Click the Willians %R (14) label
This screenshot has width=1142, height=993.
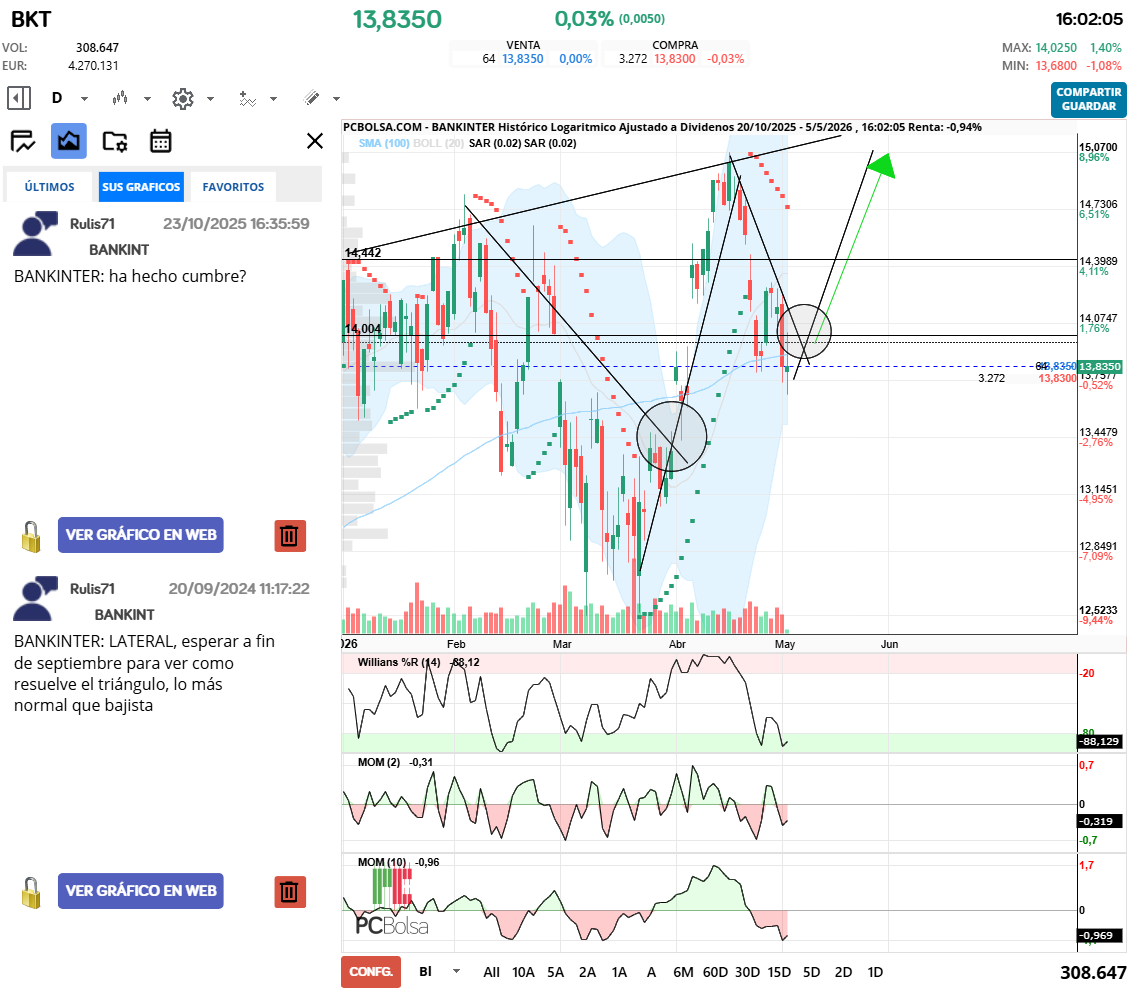pyautogui.click(x=399, y=662)
